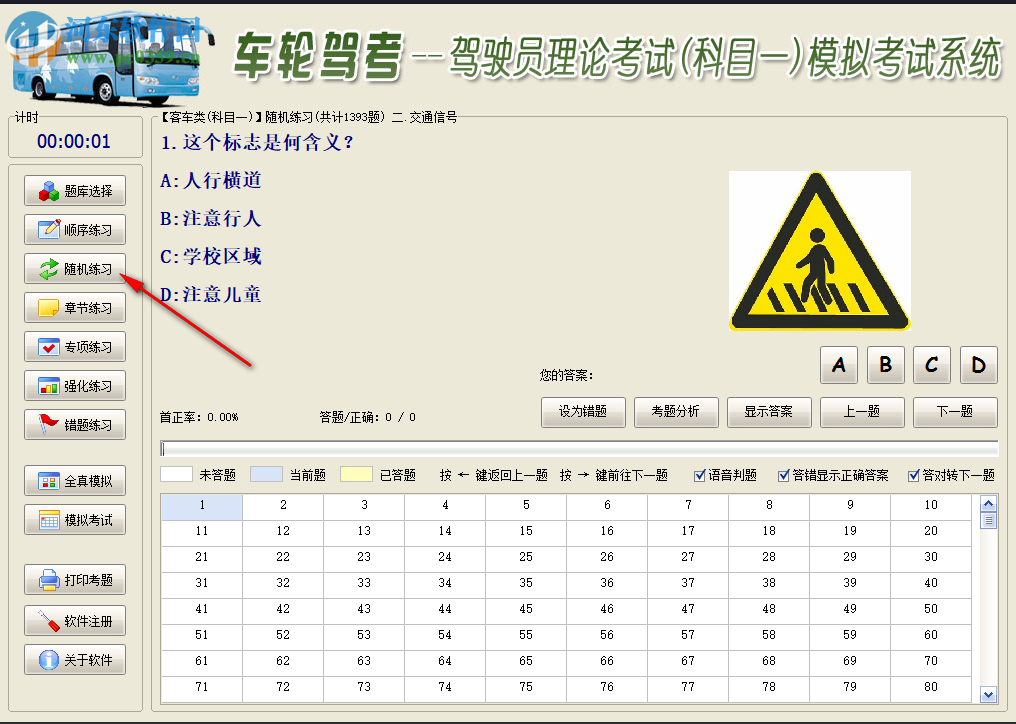
Task: Answer the question with button A
Action: click(839, 365)
